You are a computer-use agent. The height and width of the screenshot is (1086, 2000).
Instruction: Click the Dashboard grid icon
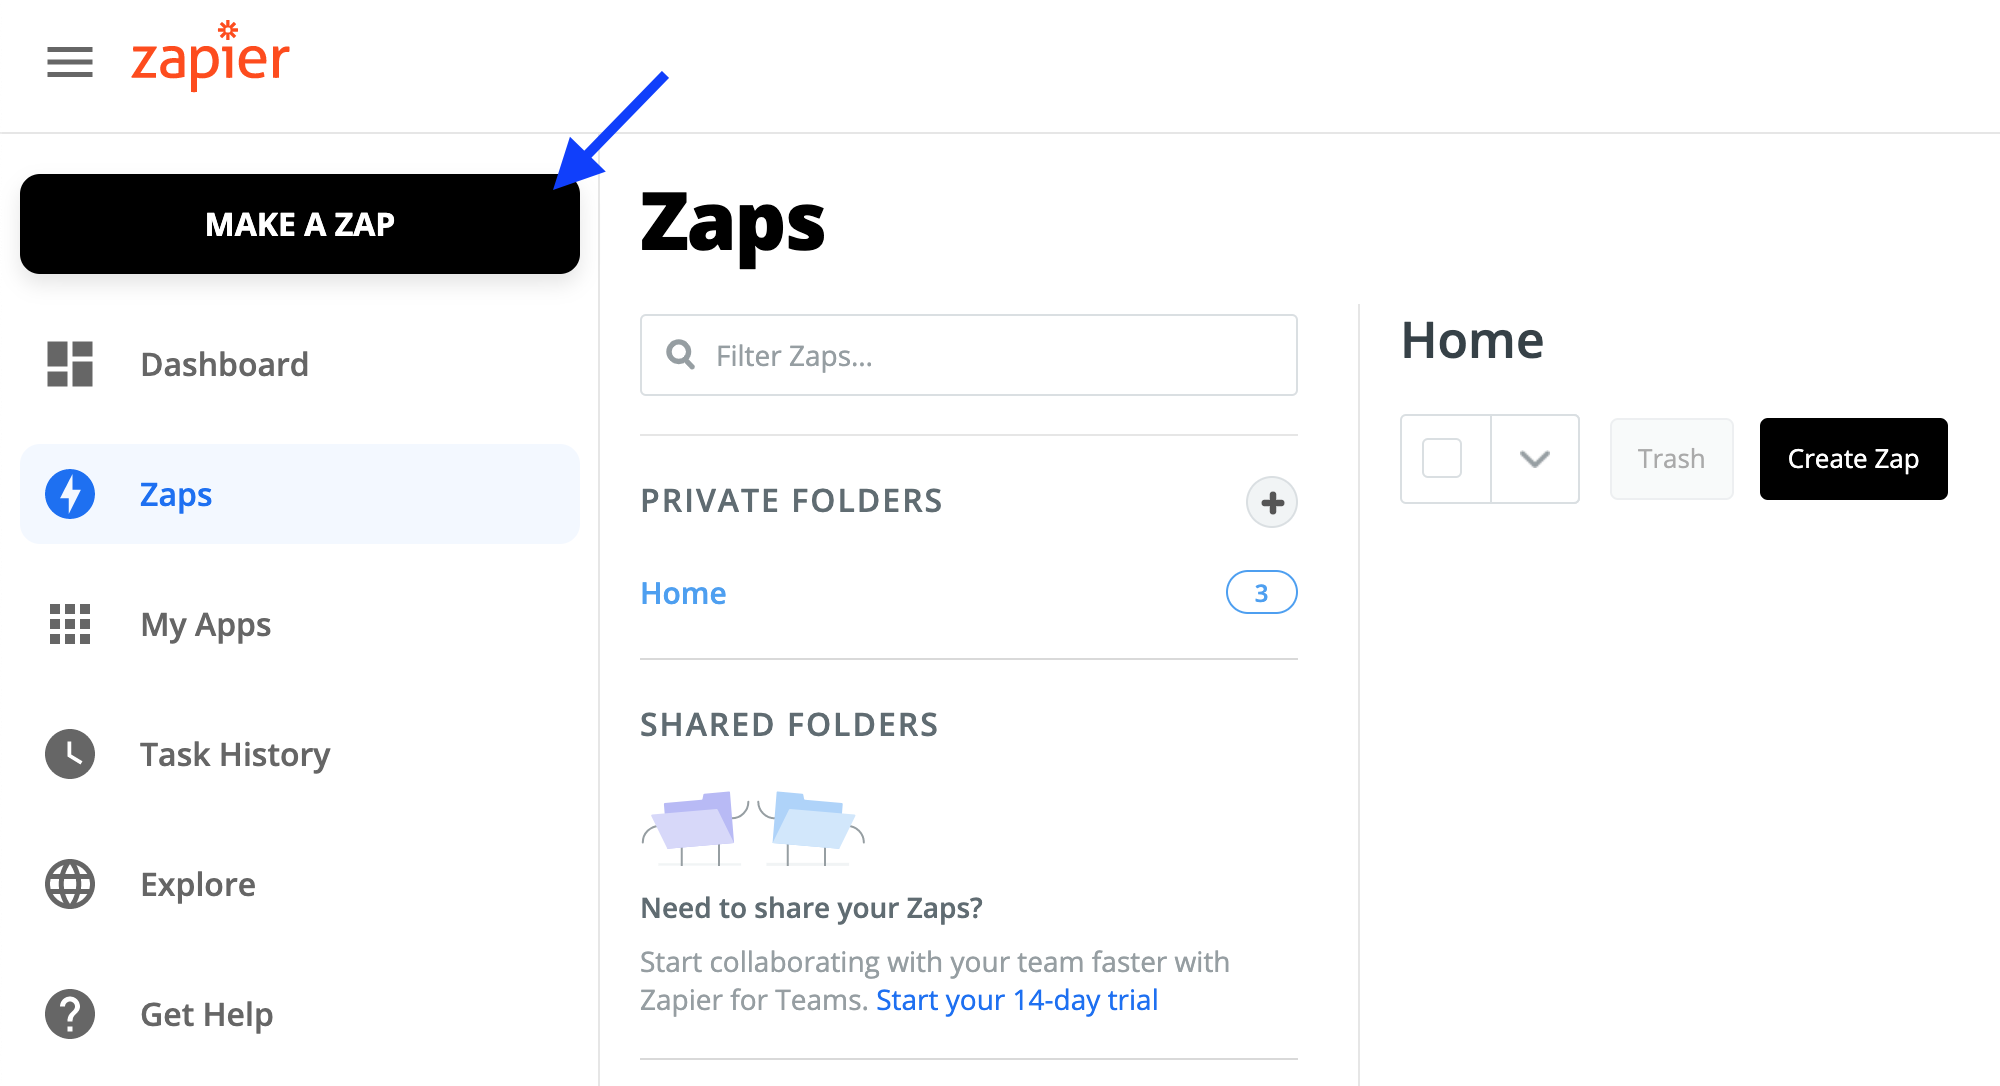coord(70,364)
